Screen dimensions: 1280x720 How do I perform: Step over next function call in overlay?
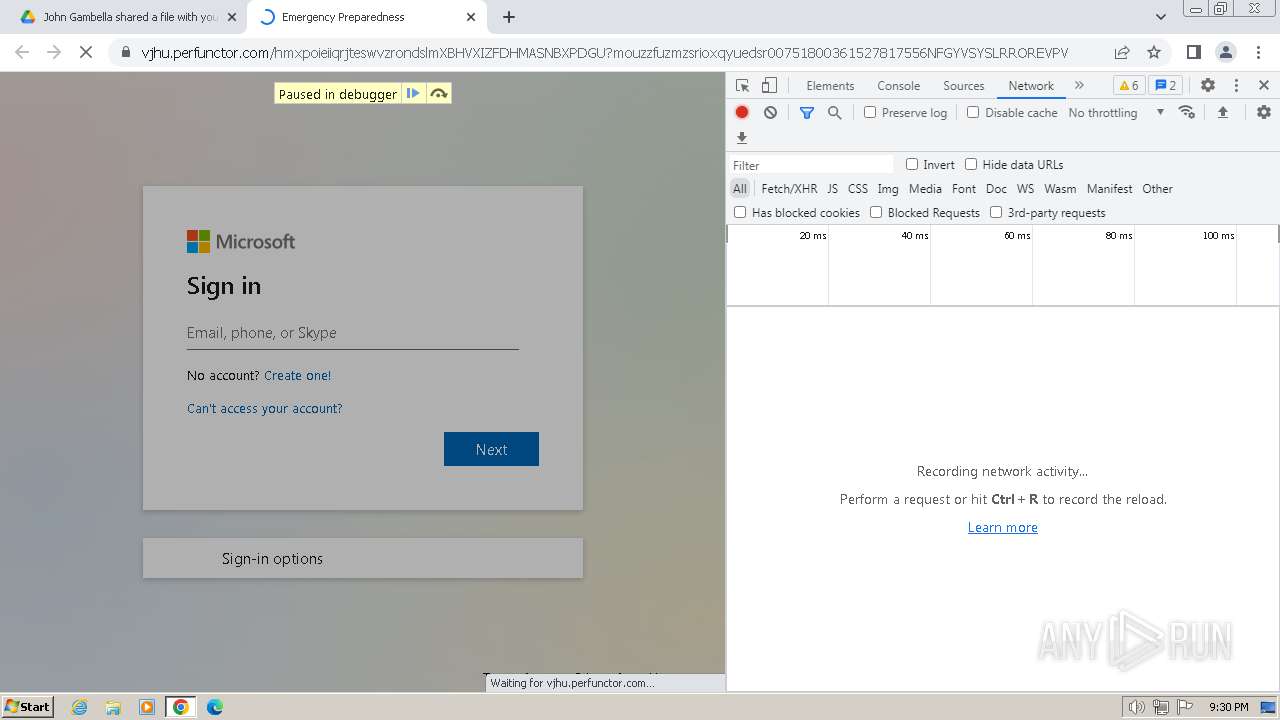(438, 93)
